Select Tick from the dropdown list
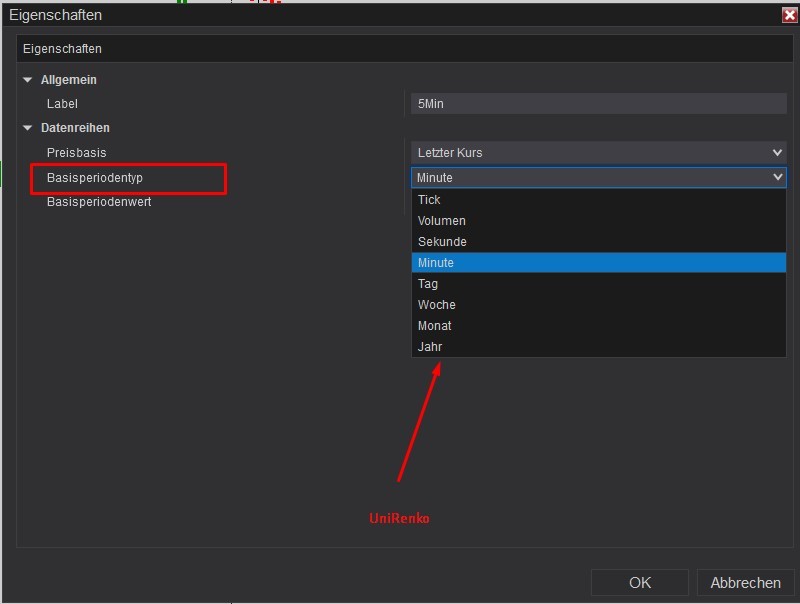Image resolution: width=800 pixels, height=604 pixels. pyautogui.click(x=598, y=200)
